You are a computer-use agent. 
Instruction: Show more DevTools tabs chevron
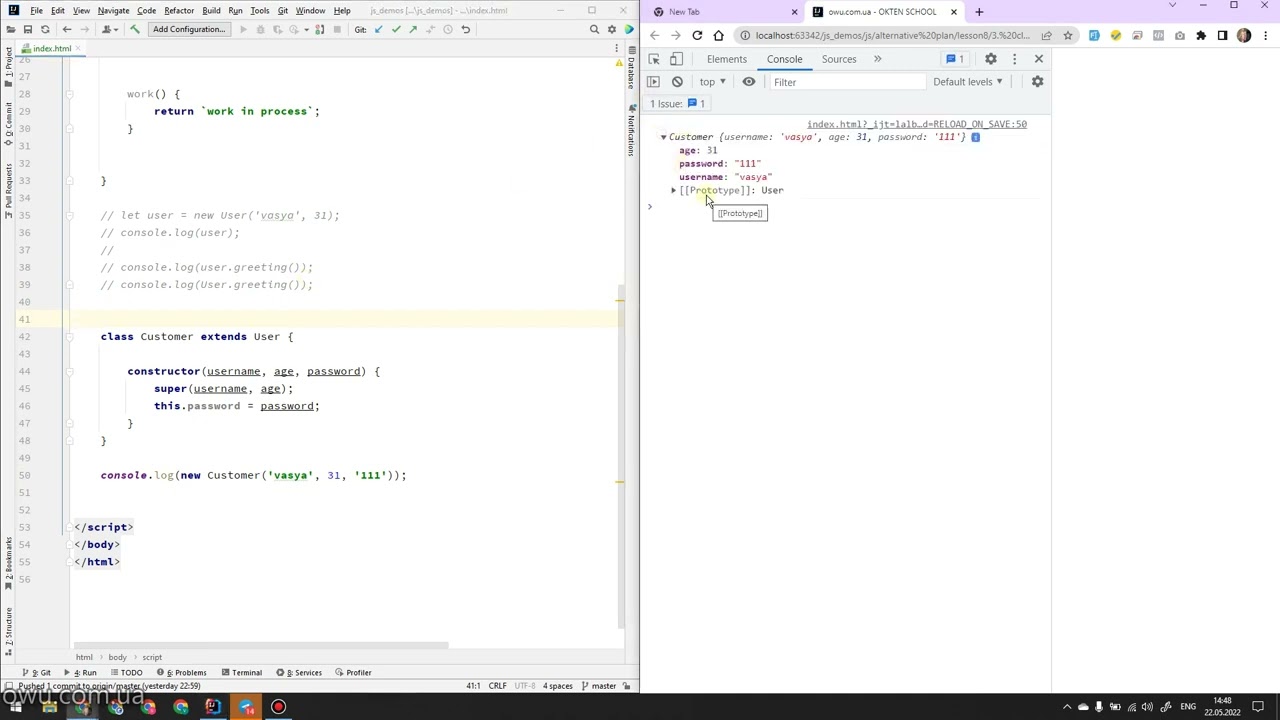[877, 59]
